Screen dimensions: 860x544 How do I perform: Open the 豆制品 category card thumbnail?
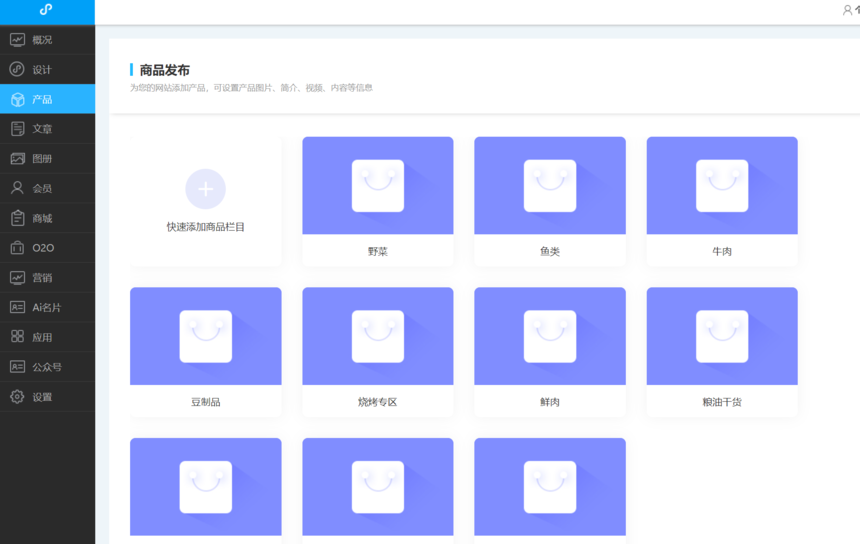point(206,336)
